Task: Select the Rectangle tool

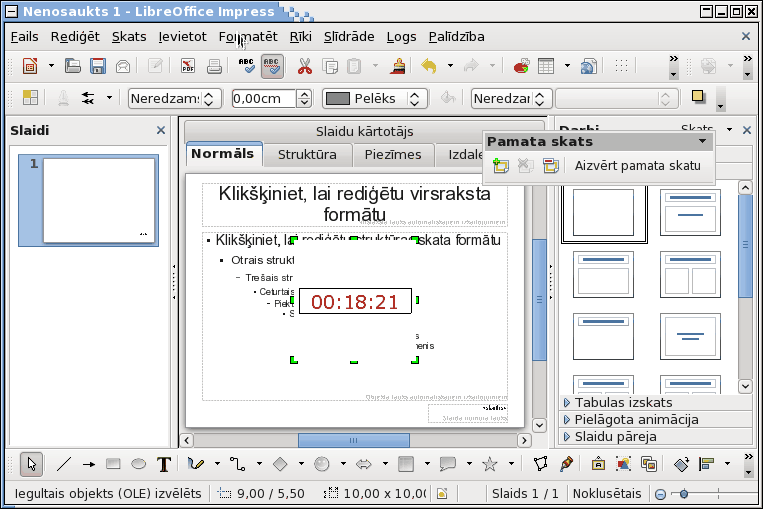Action: pos(113,464)
